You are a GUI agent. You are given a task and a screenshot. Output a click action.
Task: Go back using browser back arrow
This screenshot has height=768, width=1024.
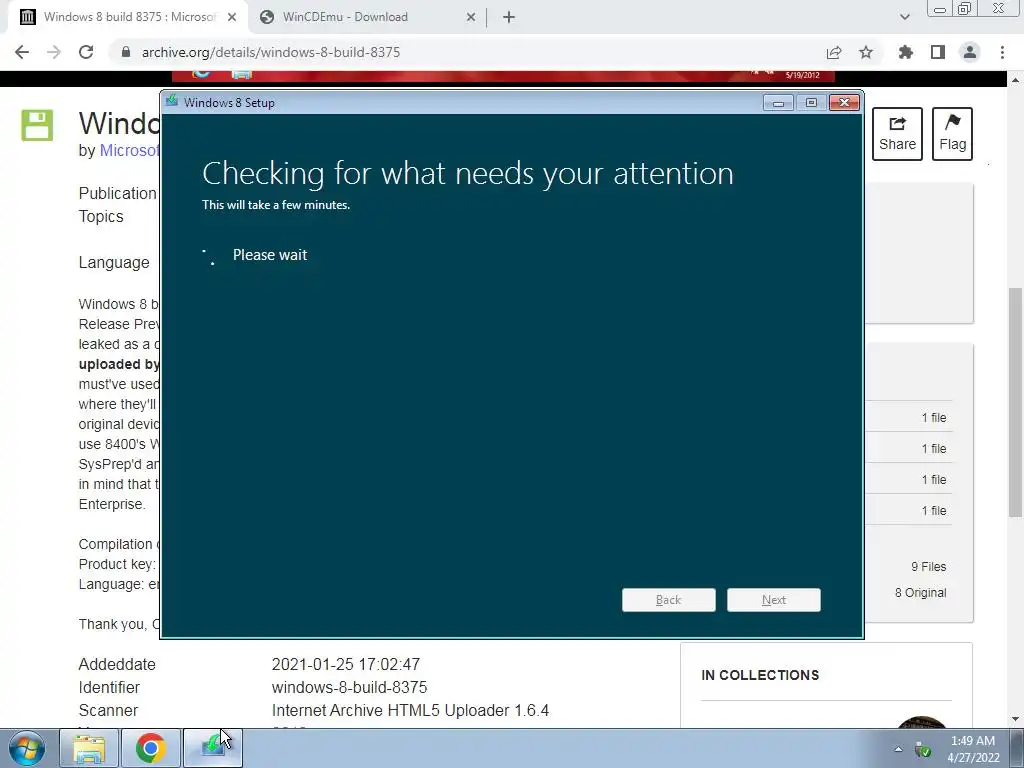click(22, 52)
